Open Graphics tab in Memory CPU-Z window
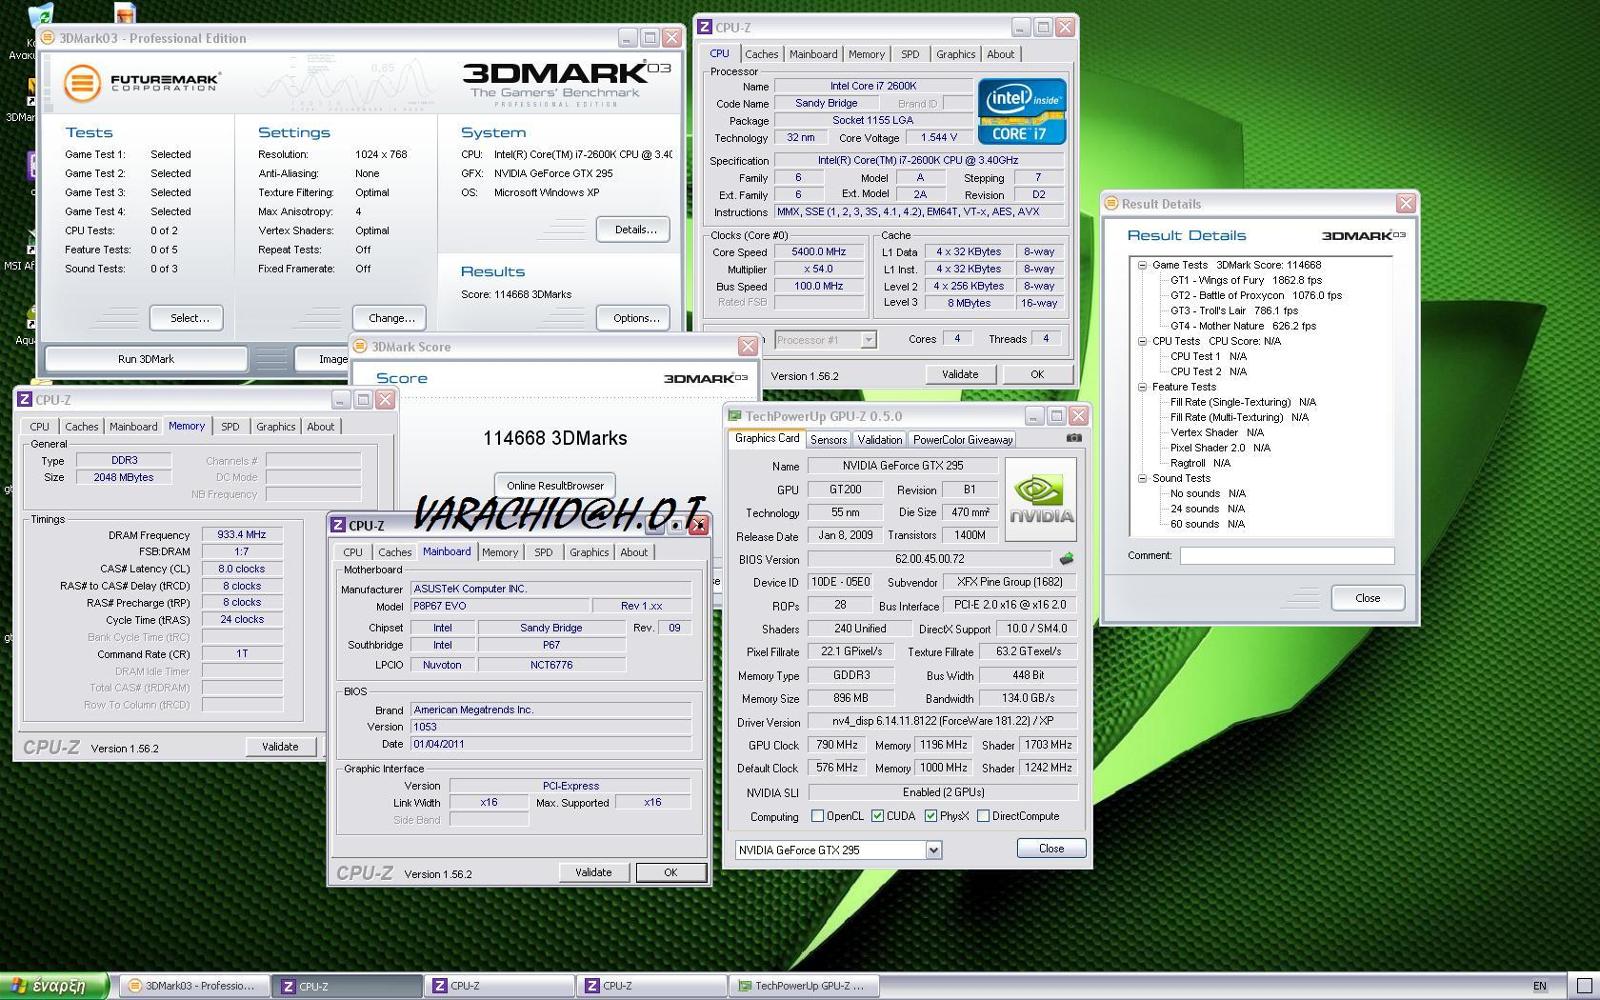This screenshot has height=1000, width=1600. 276,427
